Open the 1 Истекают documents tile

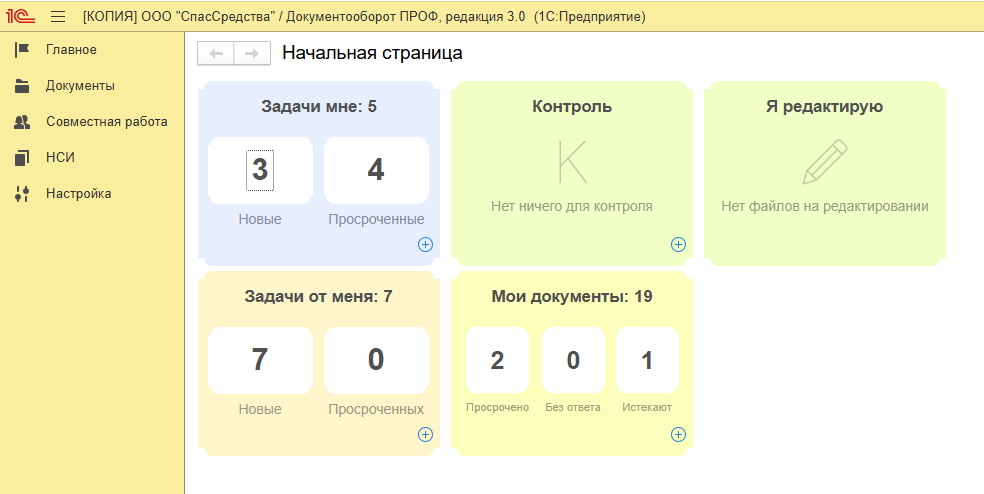click(647, 360)
